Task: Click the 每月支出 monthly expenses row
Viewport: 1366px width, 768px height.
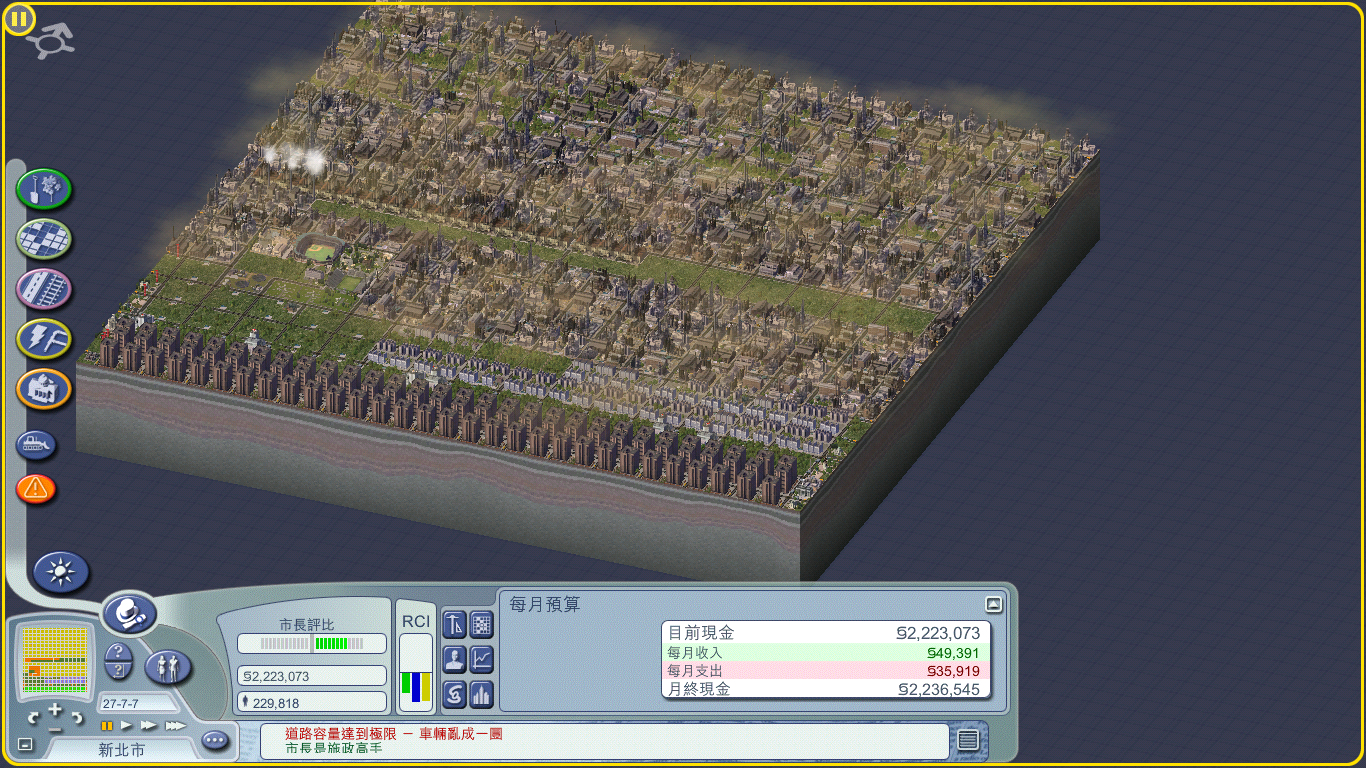Action: pyautogui.click(x=826, y=671)
